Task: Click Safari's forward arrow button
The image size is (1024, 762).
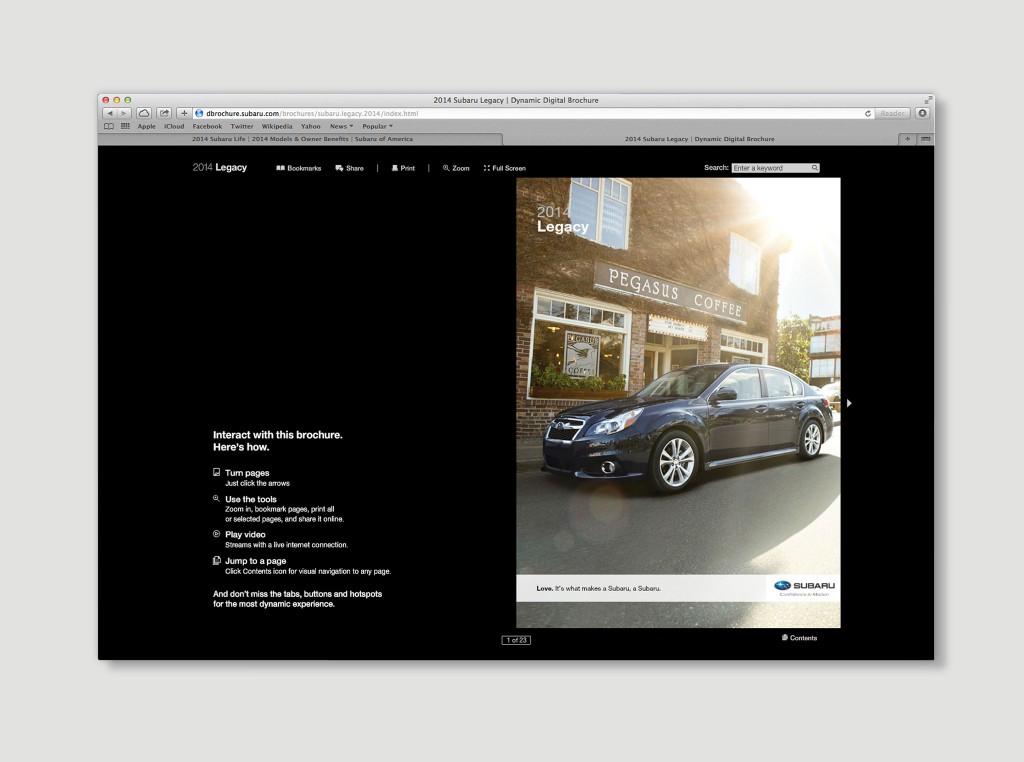Action: pyautogui.click(x=123, y=114)
